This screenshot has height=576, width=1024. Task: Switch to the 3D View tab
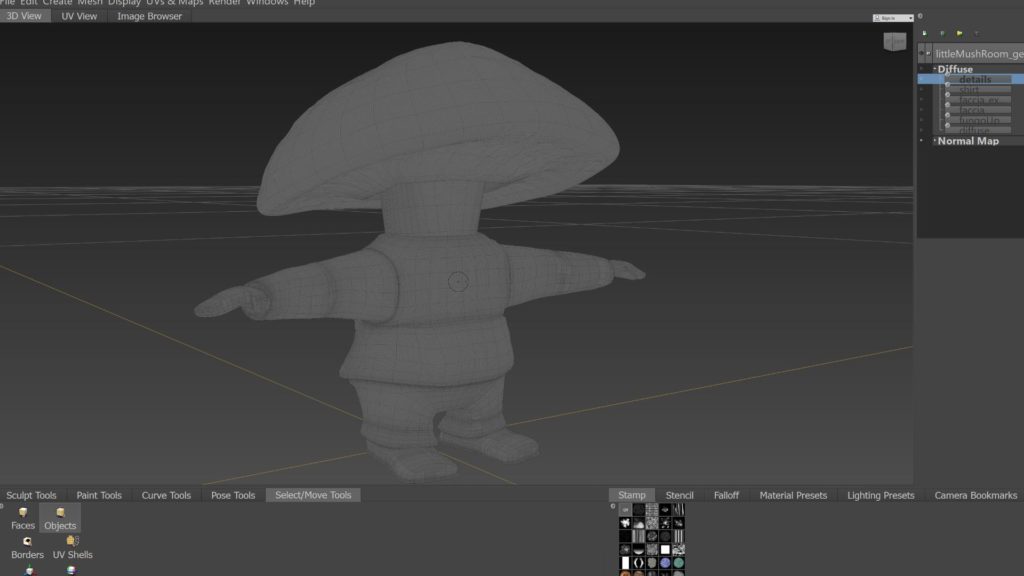pyautogui.click(x=24, y=16)
